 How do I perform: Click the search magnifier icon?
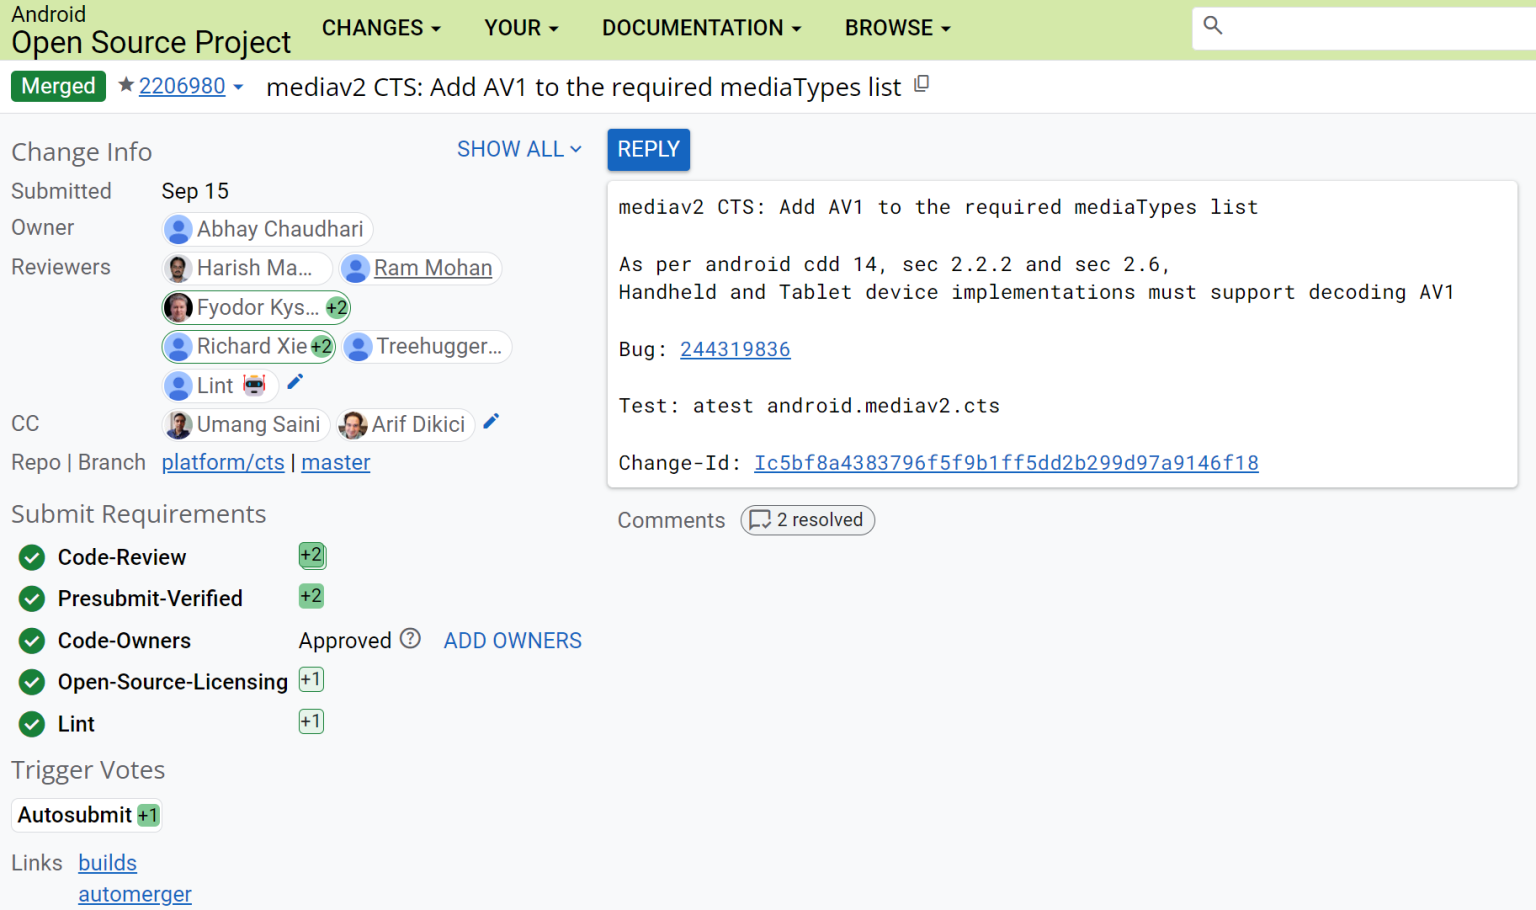1213,25
